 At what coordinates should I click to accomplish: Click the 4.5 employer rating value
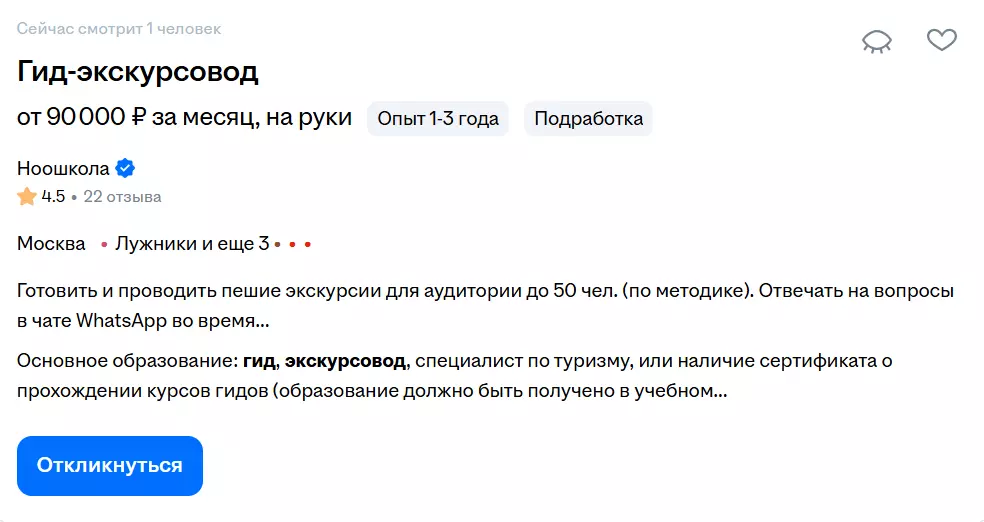(x=53, y=197)
